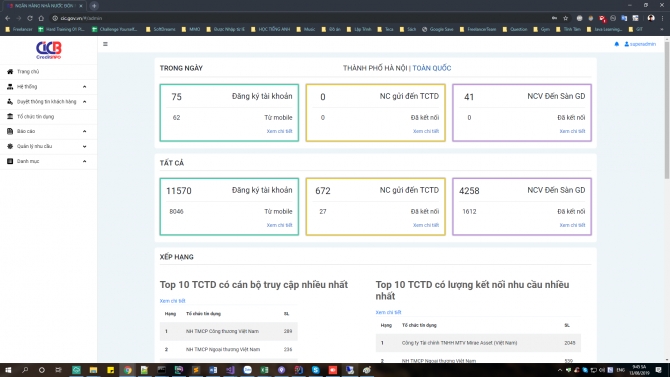The height and width of the screenshot is (377, 670).
Task: Click the Quản lý nhu cầu gear icon
Action: [10, 146]
